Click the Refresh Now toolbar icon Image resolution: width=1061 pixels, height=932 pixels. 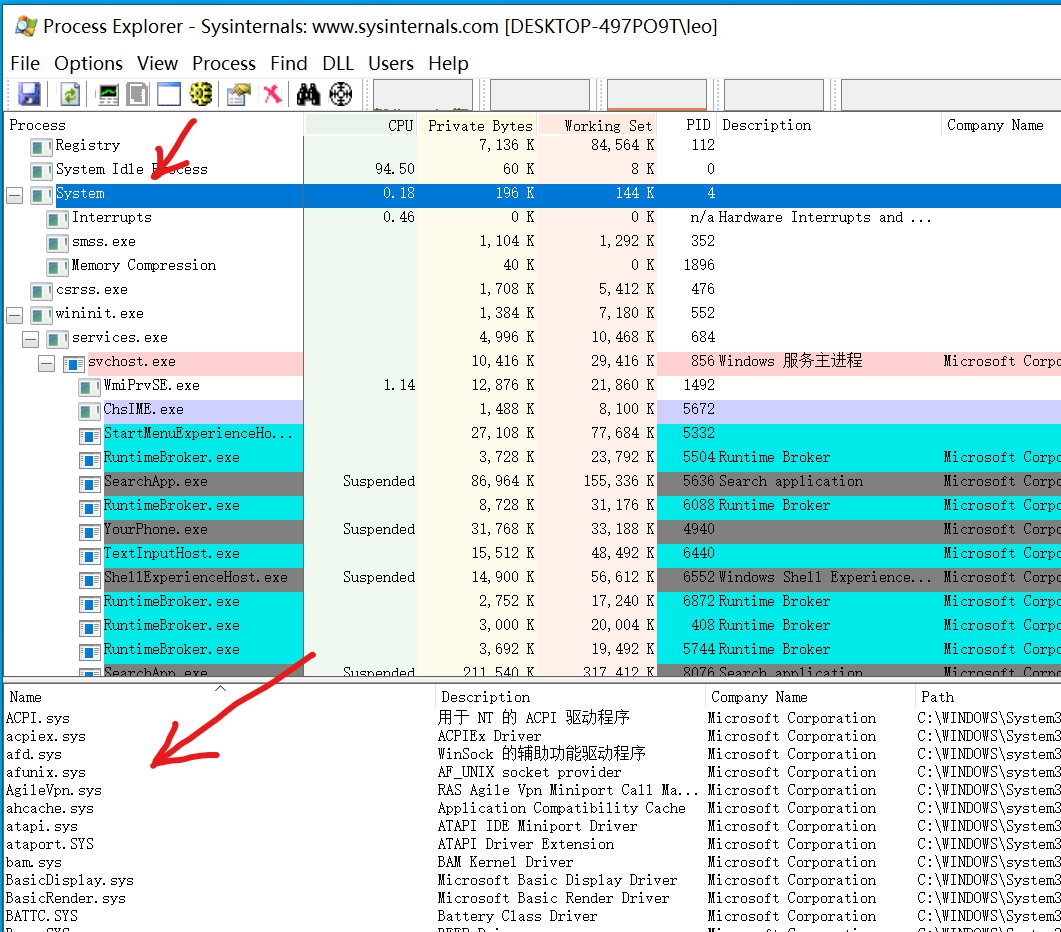tap(68, 94)
